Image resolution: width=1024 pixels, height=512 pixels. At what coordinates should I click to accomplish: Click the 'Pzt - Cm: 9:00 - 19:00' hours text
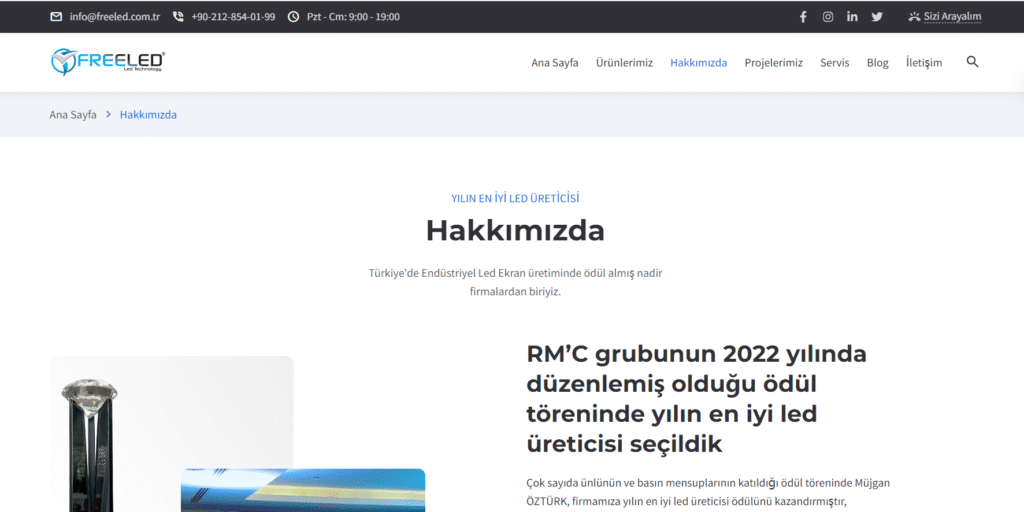coord(353,17)
